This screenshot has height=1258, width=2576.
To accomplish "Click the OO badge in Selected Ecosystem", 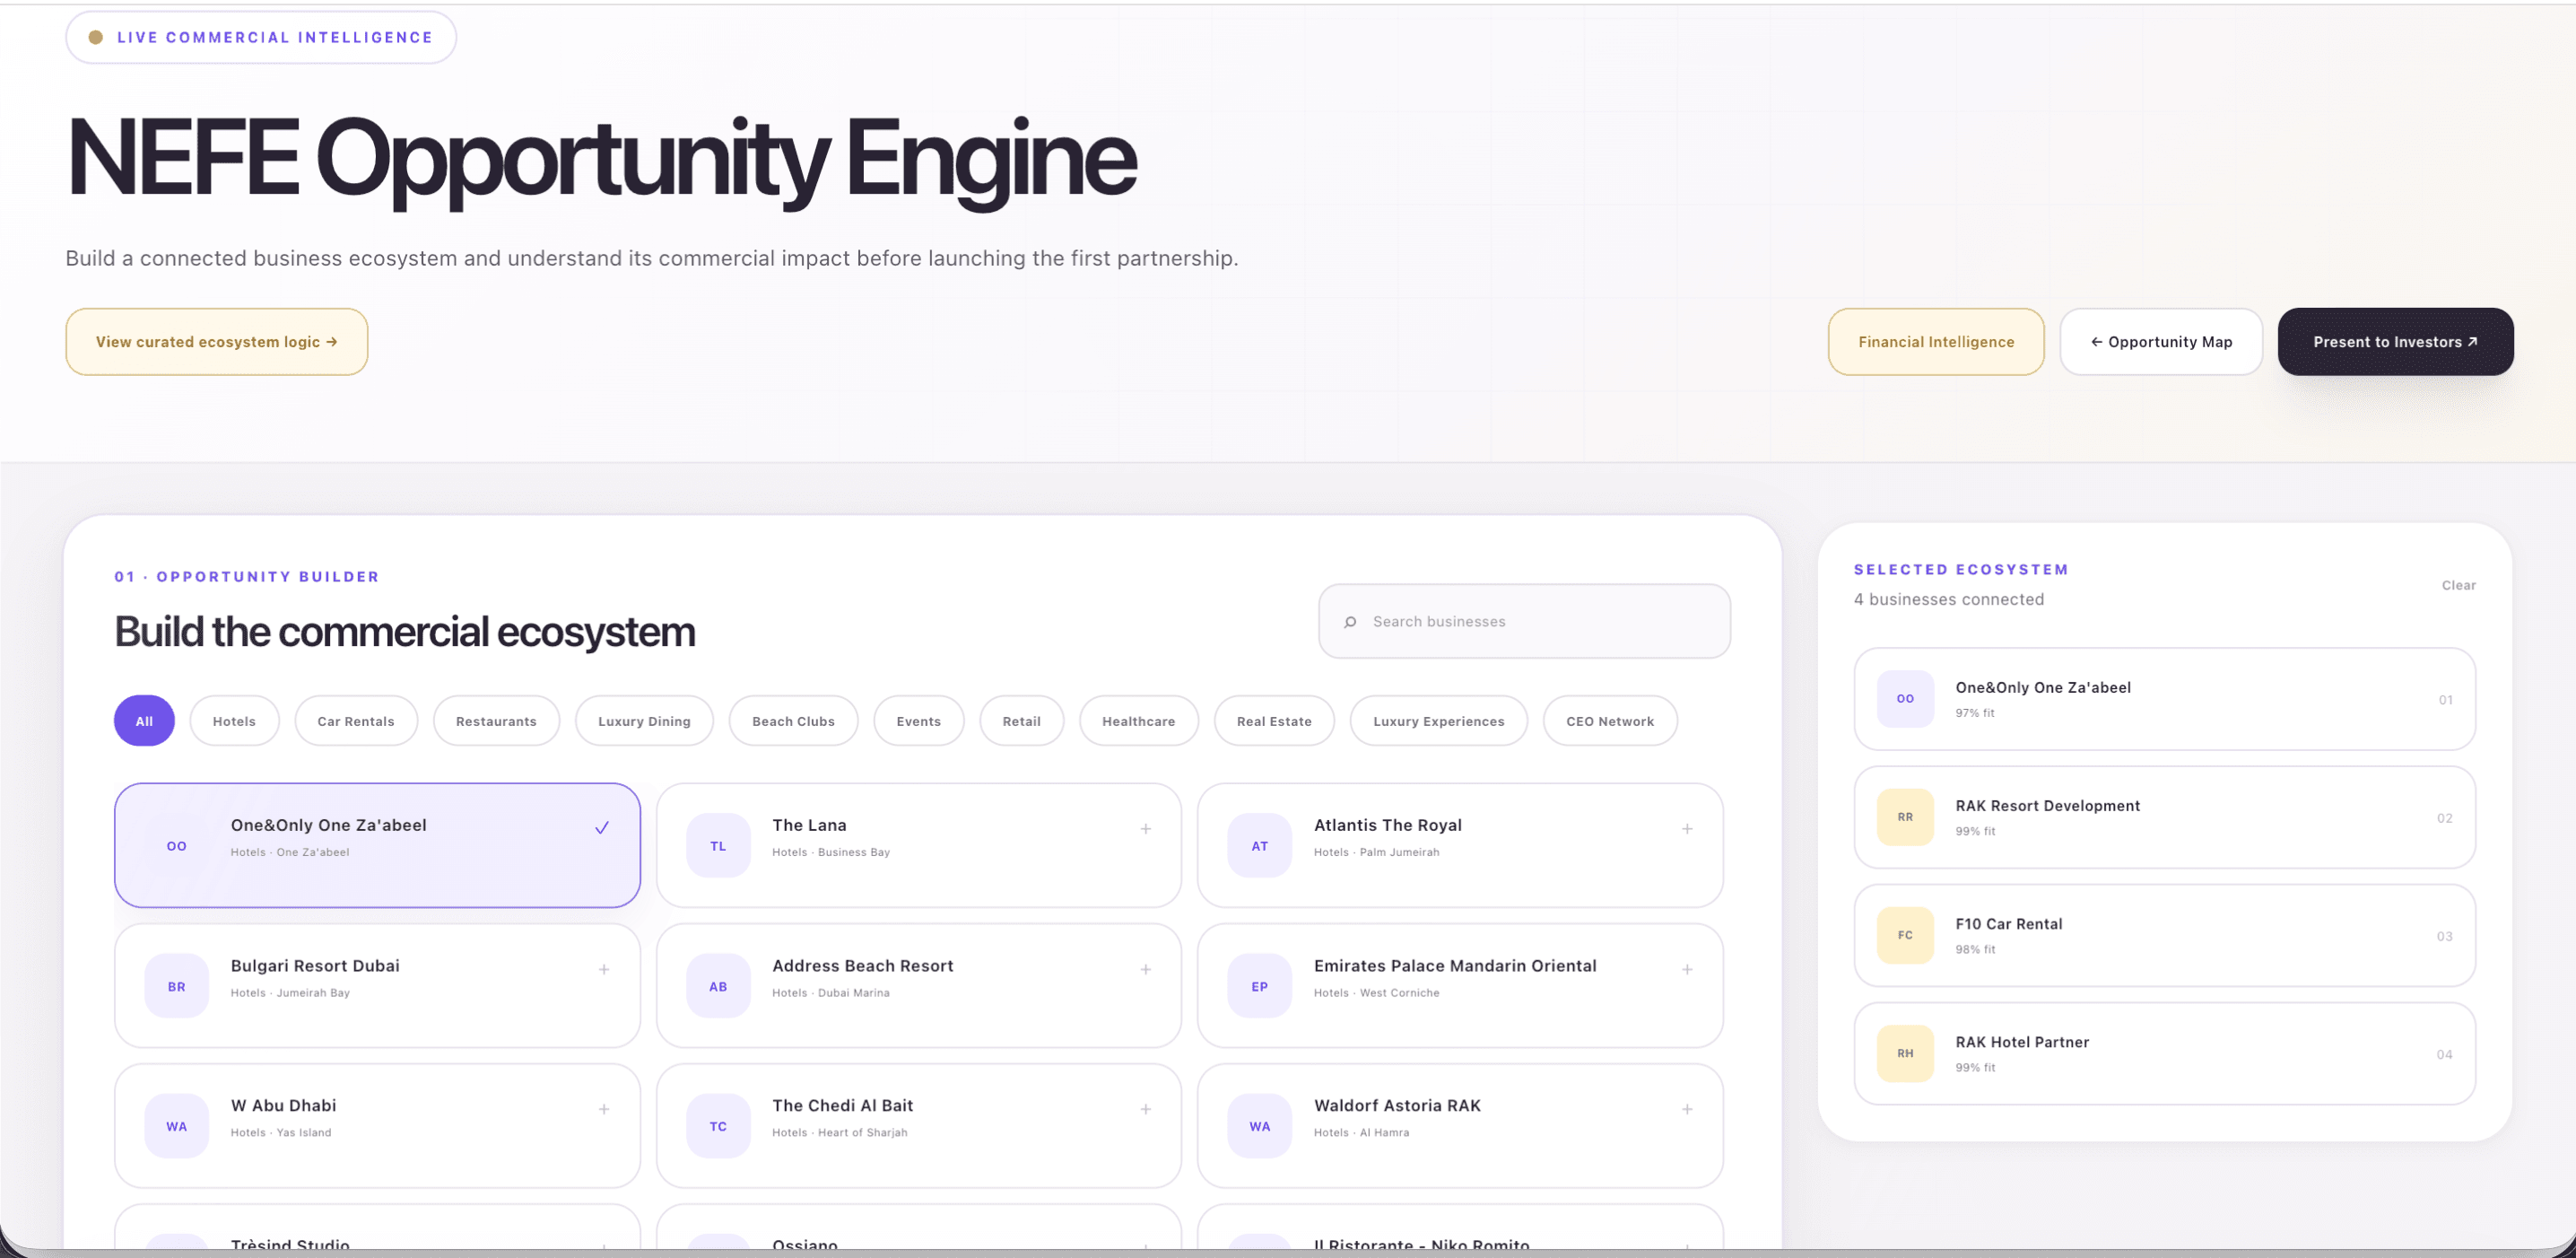I will (x=1905, y=699).
